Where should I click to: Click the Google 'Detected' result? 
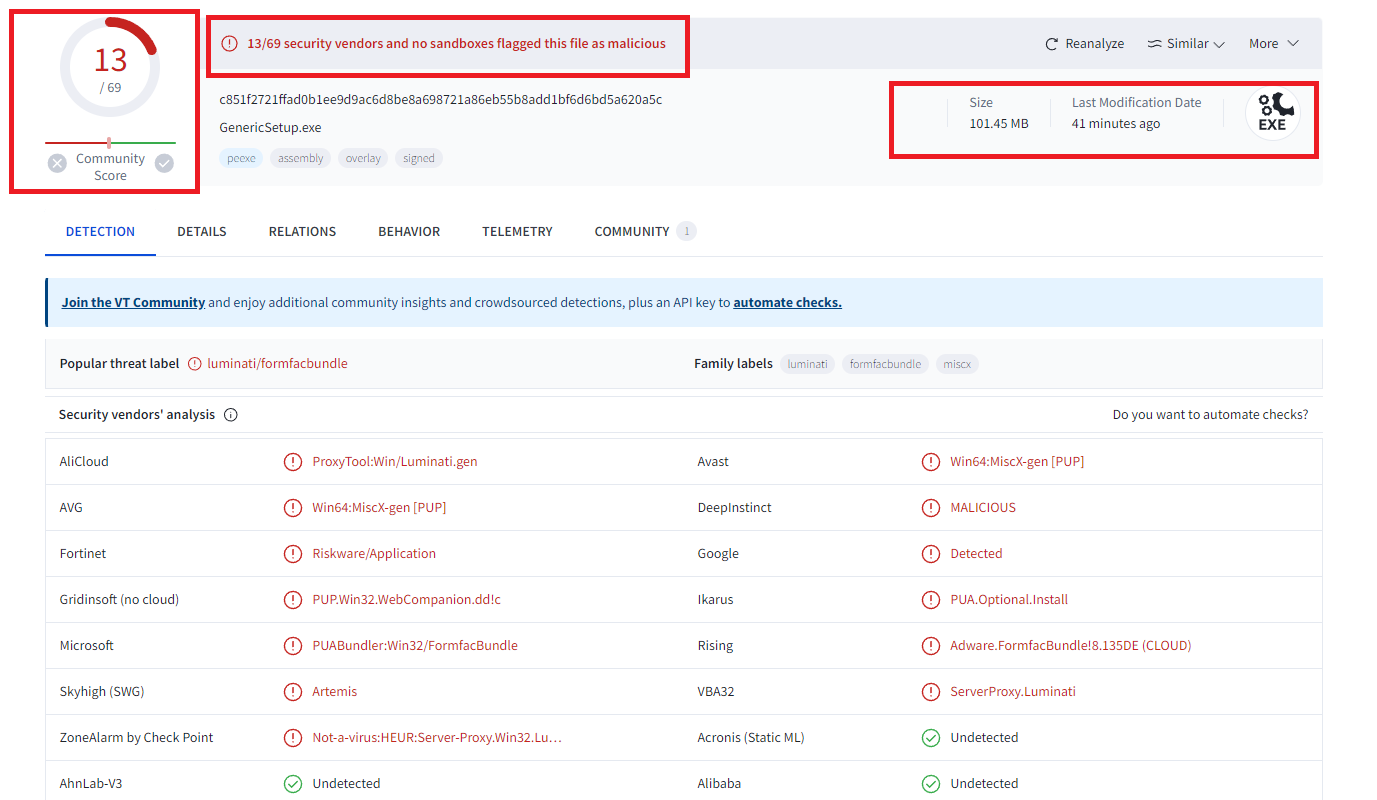(x=976, y=554)
